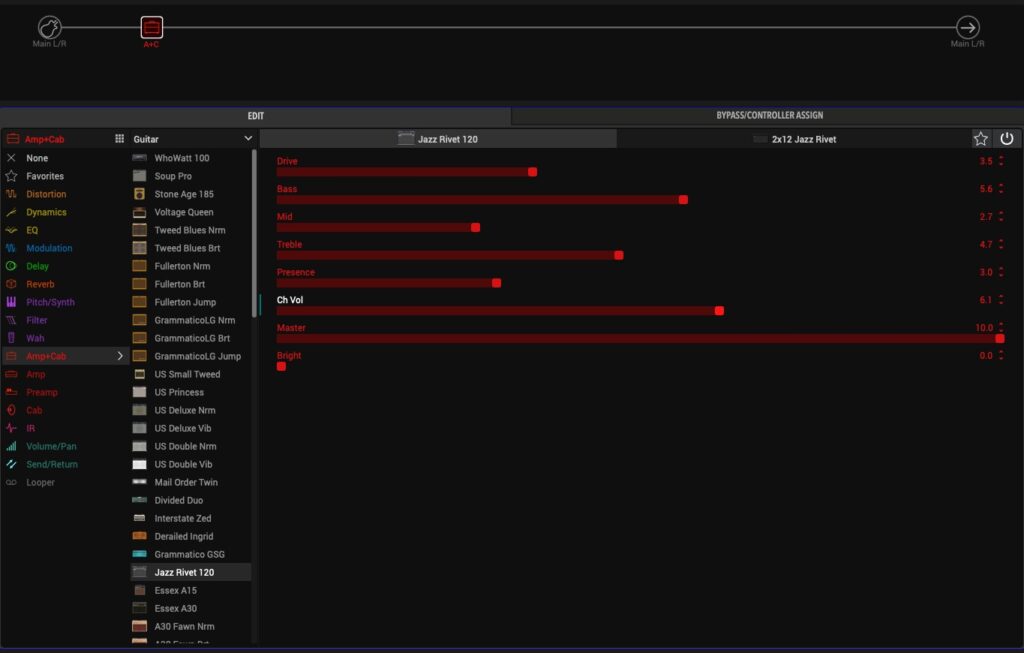Screen dimensions: 1024x653
Task: Switch to Bypass/Controller Assign tab
Action: 769,116
